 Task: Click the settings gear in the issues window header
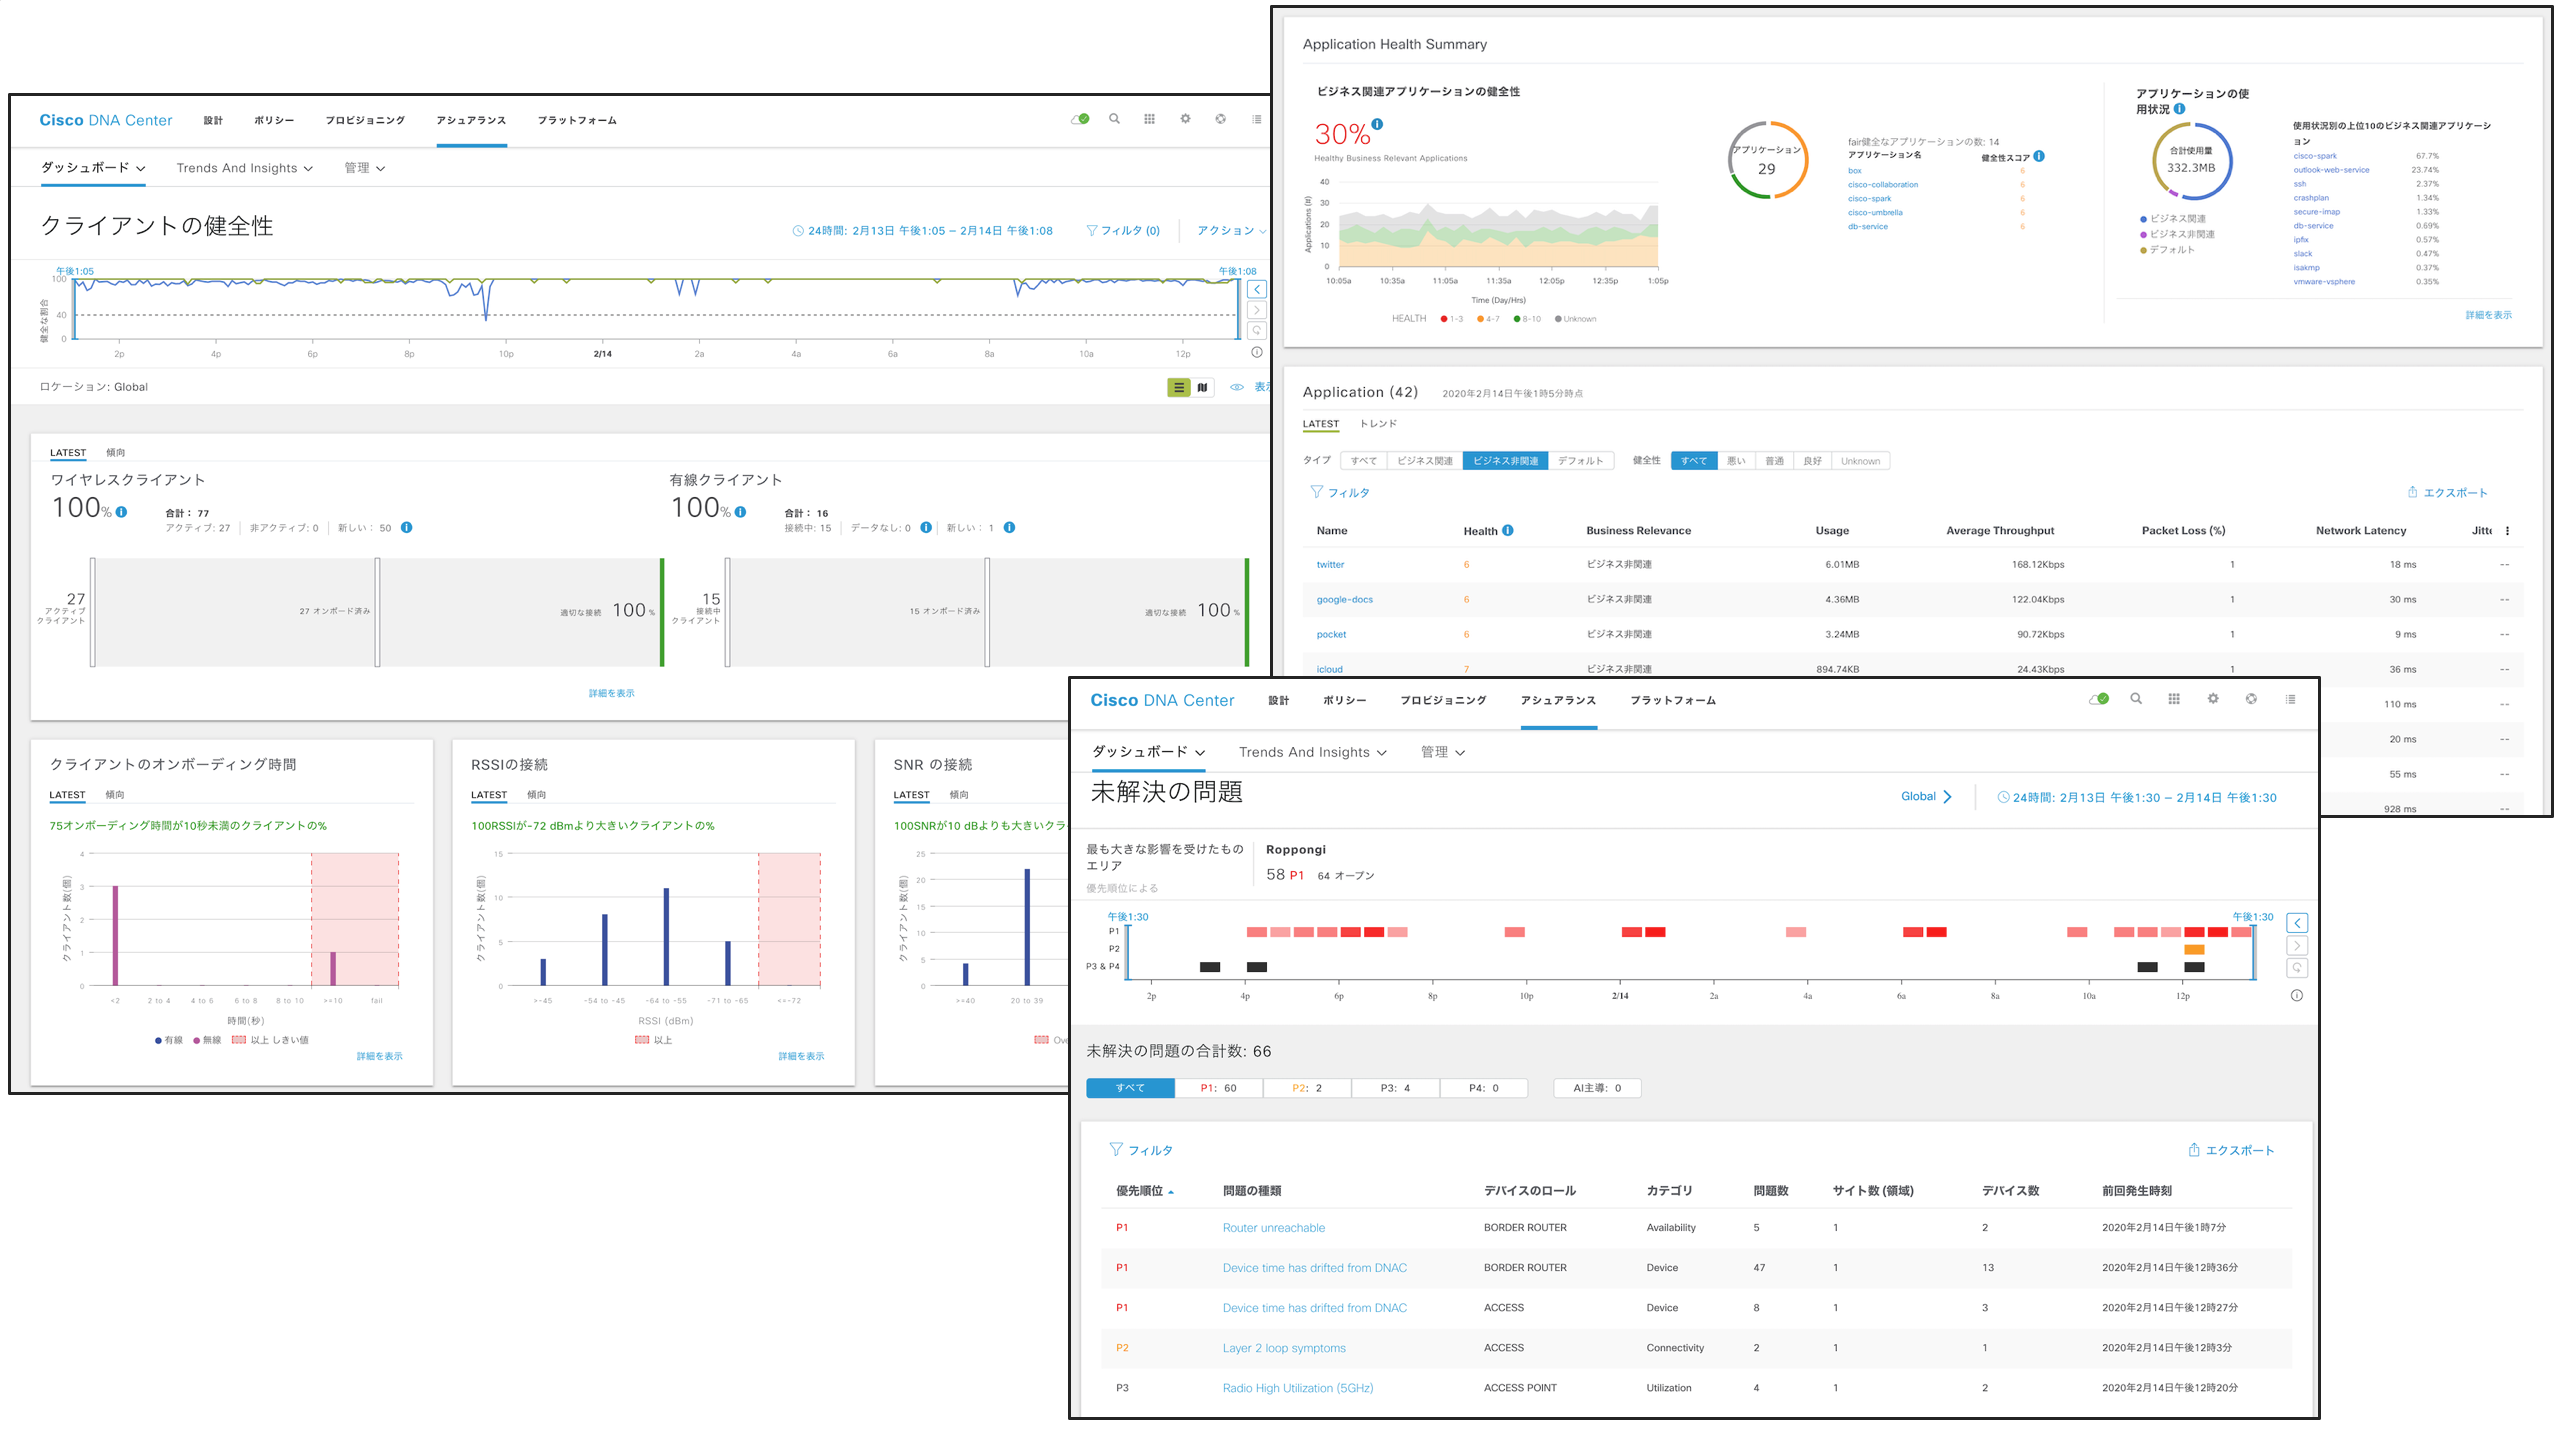tap(2213, 699)
